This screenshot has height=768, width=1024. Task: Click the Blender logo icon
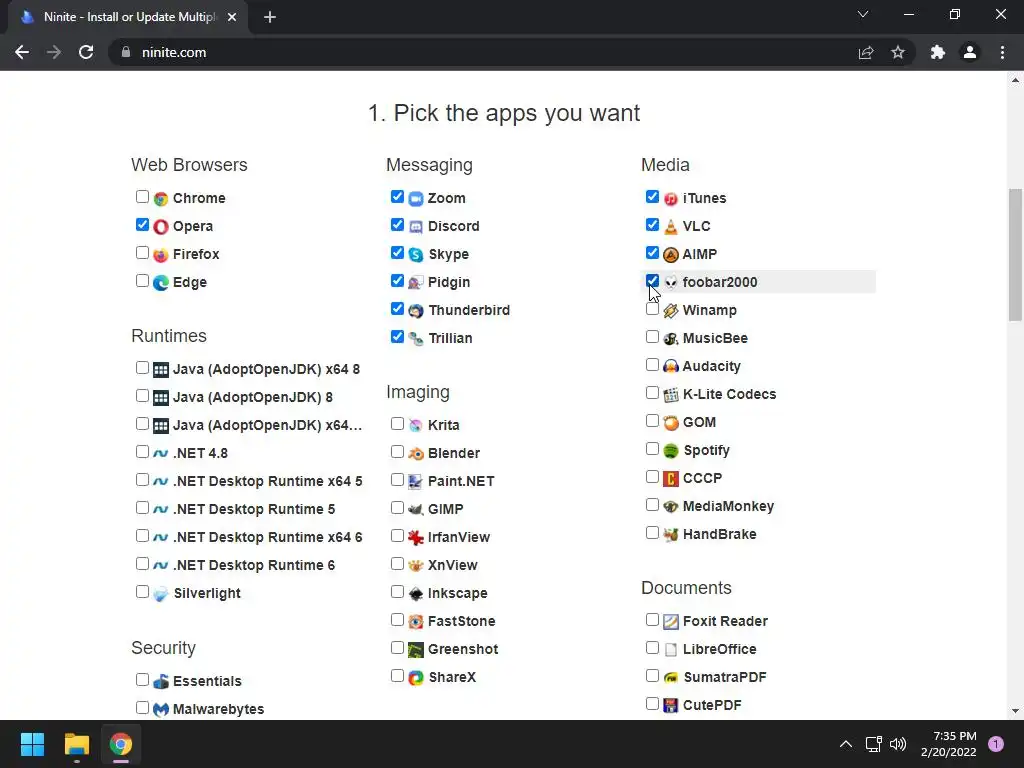415,453
